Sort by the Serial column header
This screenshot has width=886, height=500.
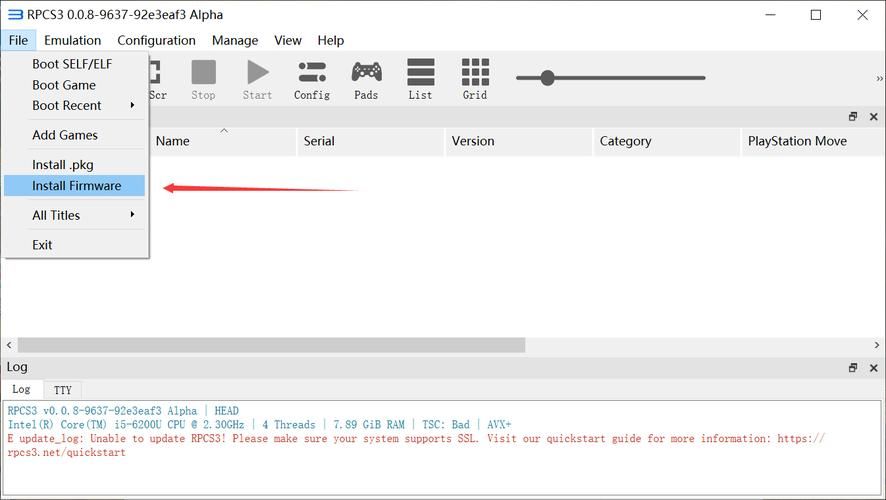371,141
